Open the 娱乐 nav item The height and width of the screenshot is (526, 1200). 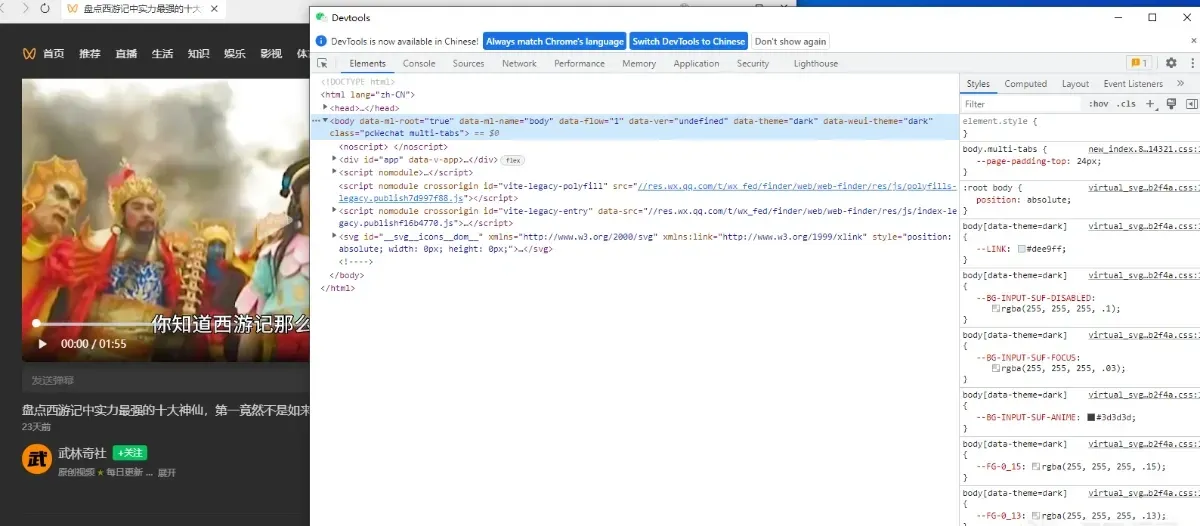[234, 53]
